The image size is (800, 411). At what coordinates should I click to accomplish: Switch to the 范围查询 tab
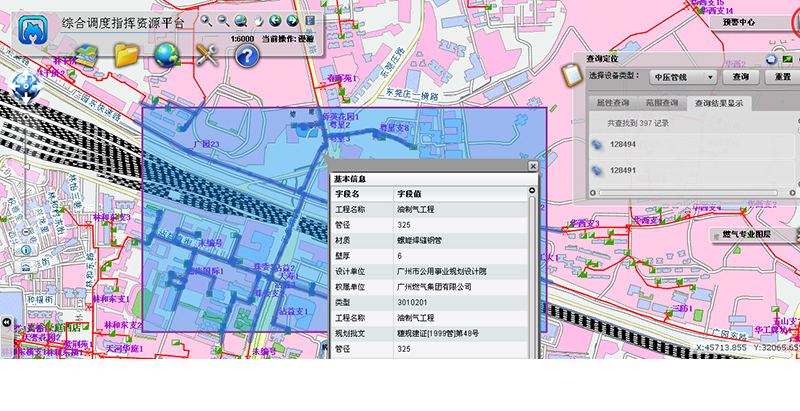(660, 102)
